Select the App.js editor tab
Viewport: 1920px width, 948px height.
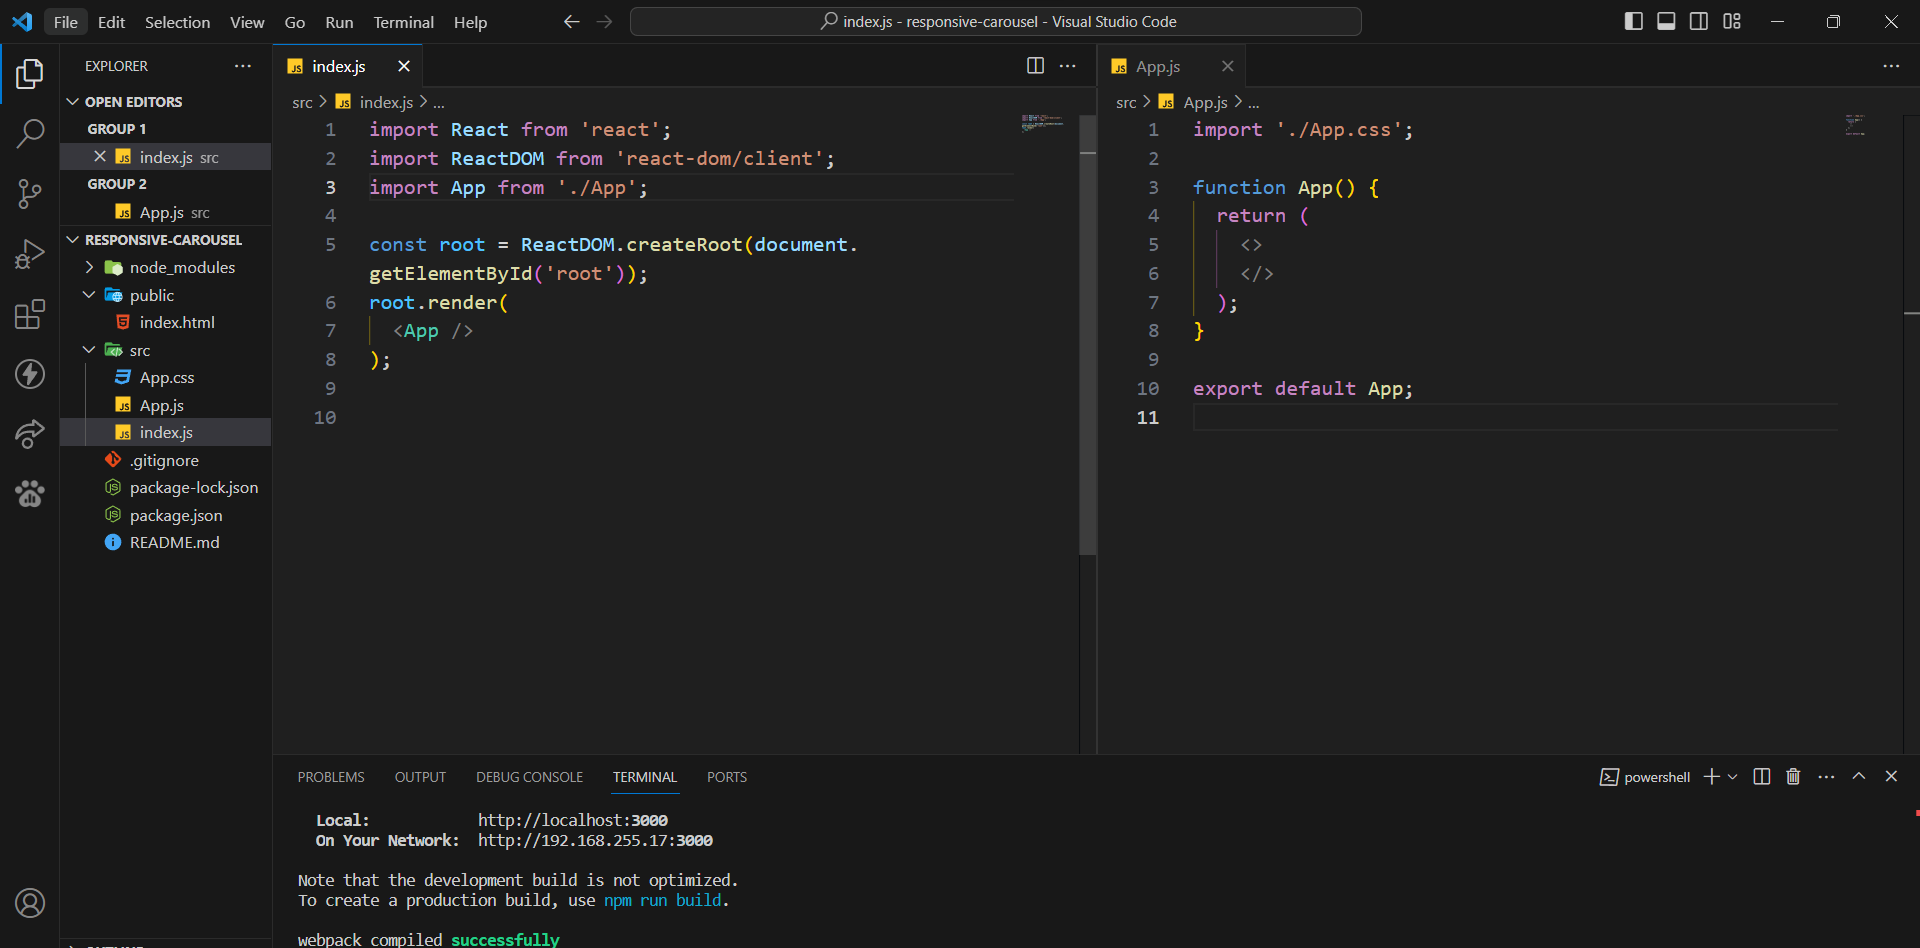pos(1171,66)
